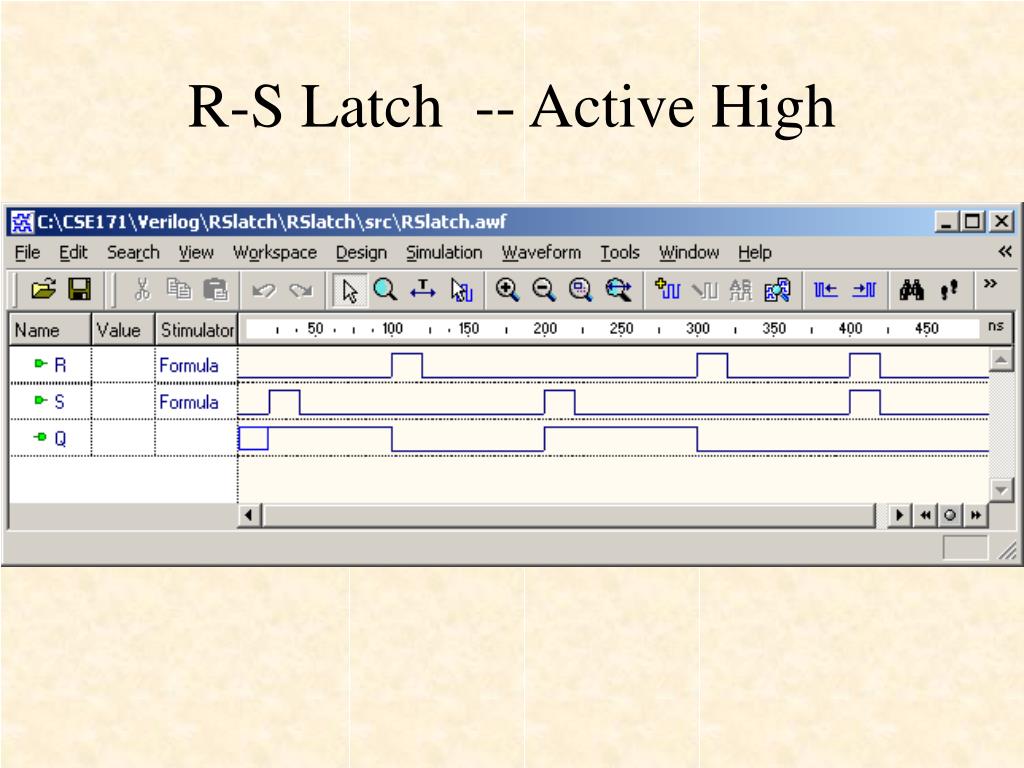Expand the toolbar overflow chevron
Viewport: 1024px width, 768px height.
990,283
